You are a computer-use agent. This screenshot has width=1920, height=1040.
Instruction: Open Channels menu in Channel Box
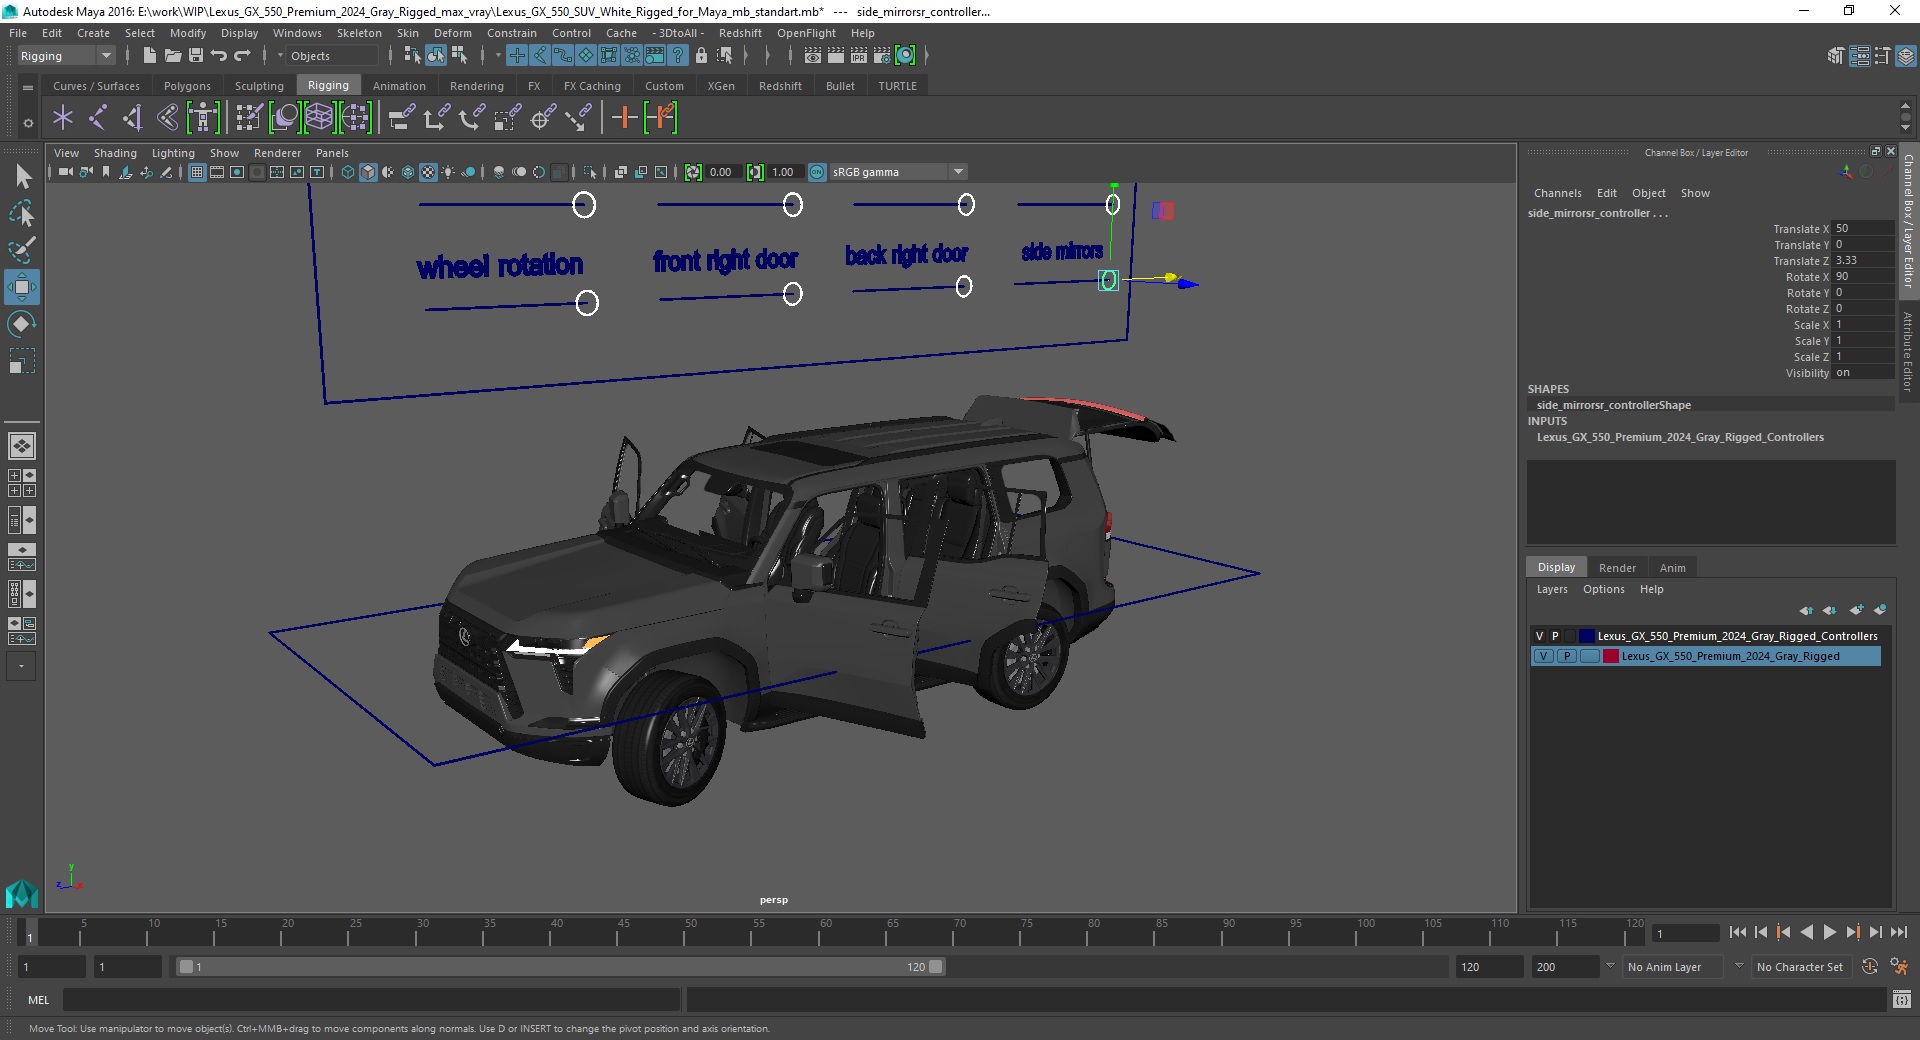coord(1557,193)
